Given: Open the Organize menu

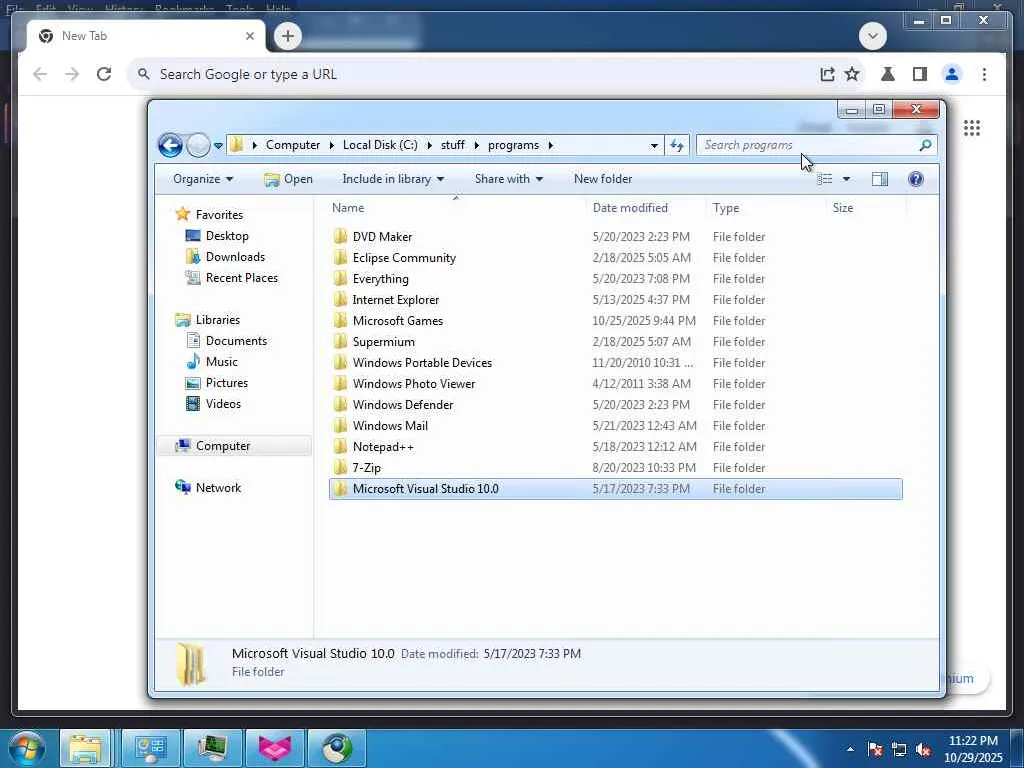Looking at the screenshot, I should coord(203,179).
